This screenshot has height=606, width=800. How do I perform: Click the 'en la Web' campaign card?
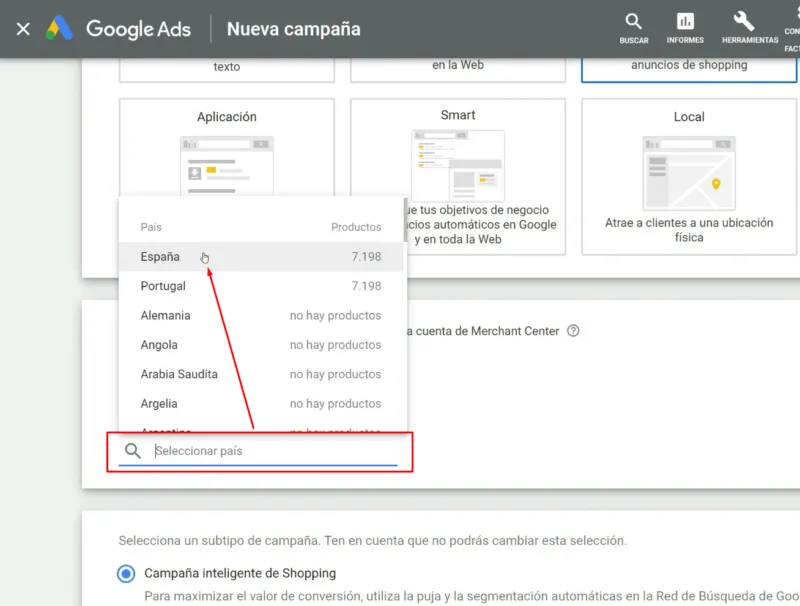(458, 70)
